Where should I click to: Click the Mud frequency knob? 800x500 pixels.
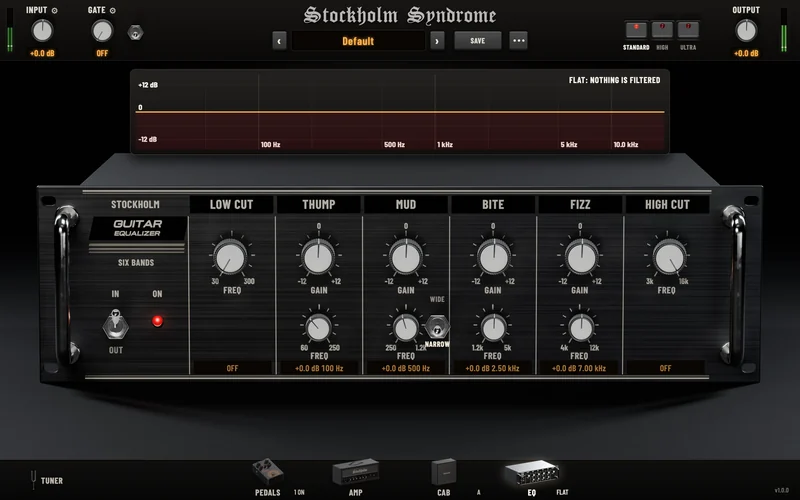pyautogui.click(x=406, y=328)
